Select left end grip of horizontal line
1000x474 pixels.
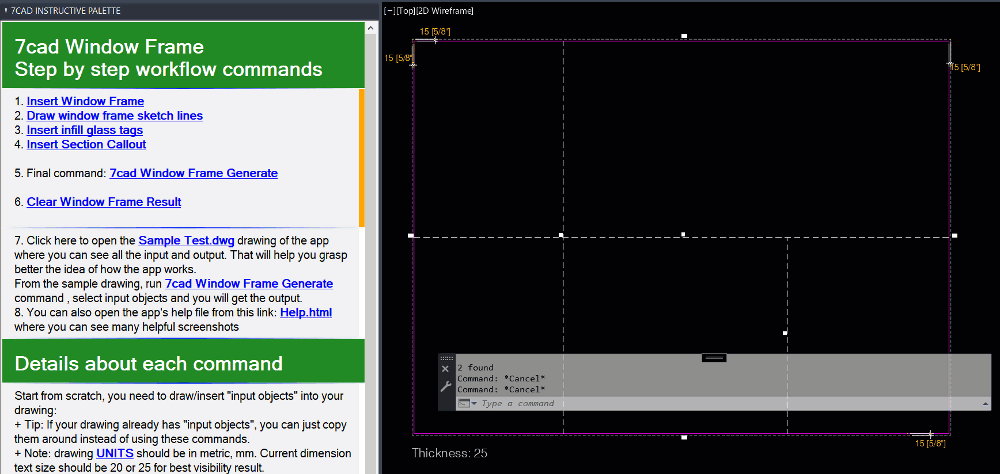click(411, 235)
